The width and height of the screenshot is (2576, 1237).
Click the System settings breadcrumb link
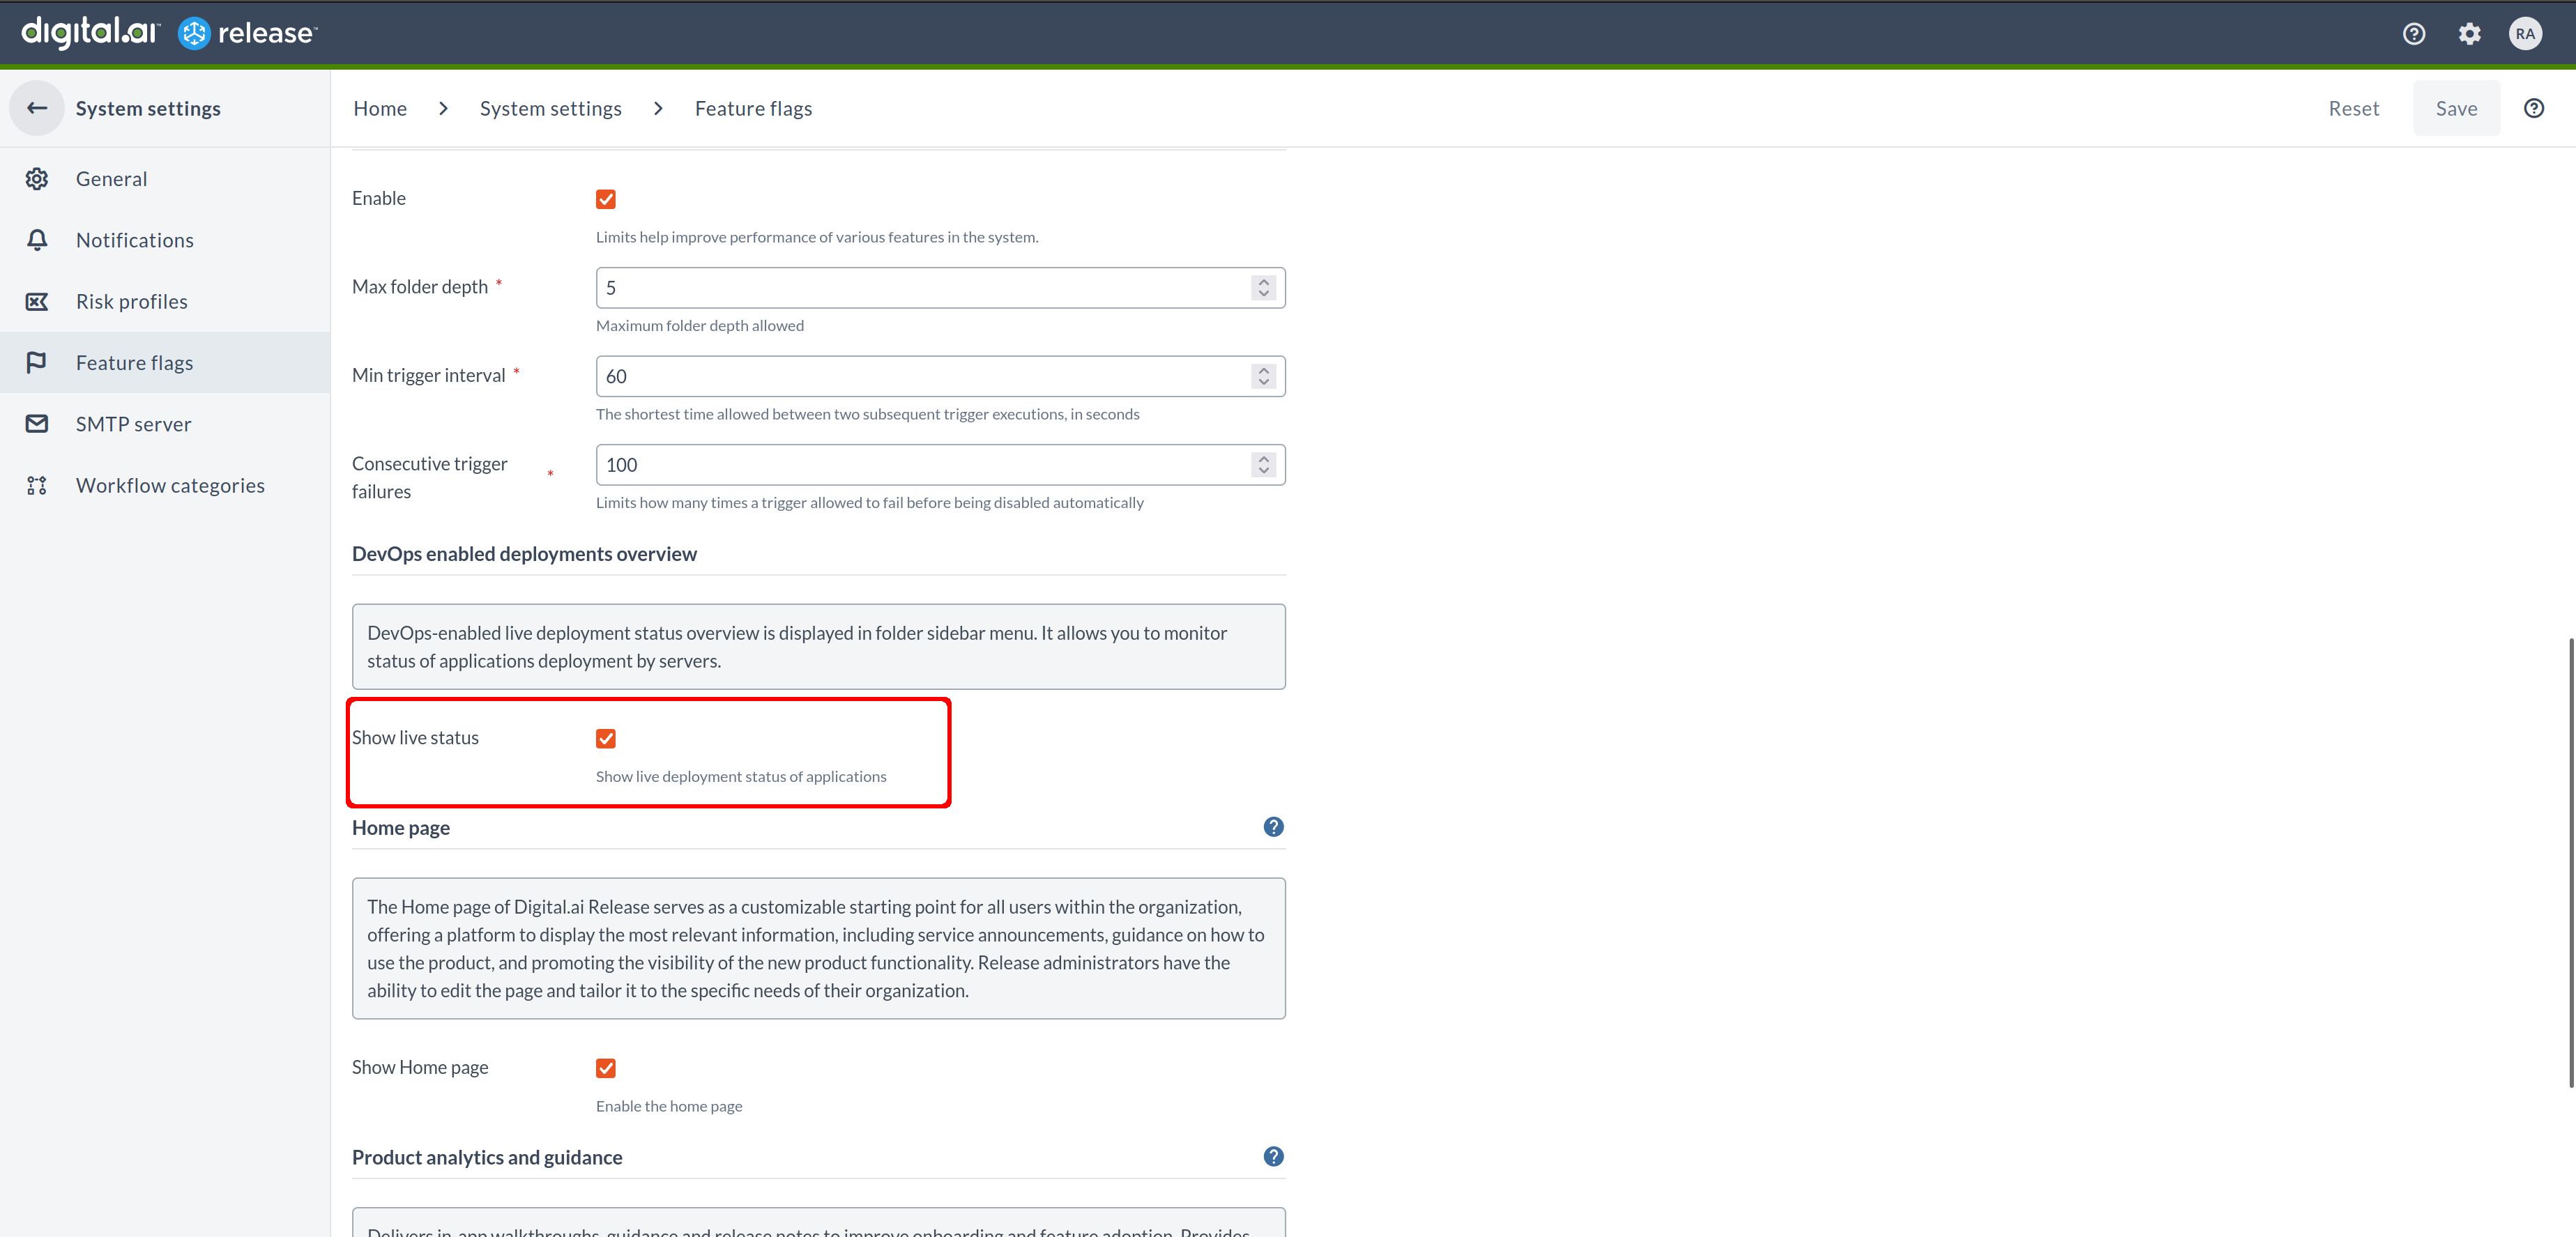551,108
